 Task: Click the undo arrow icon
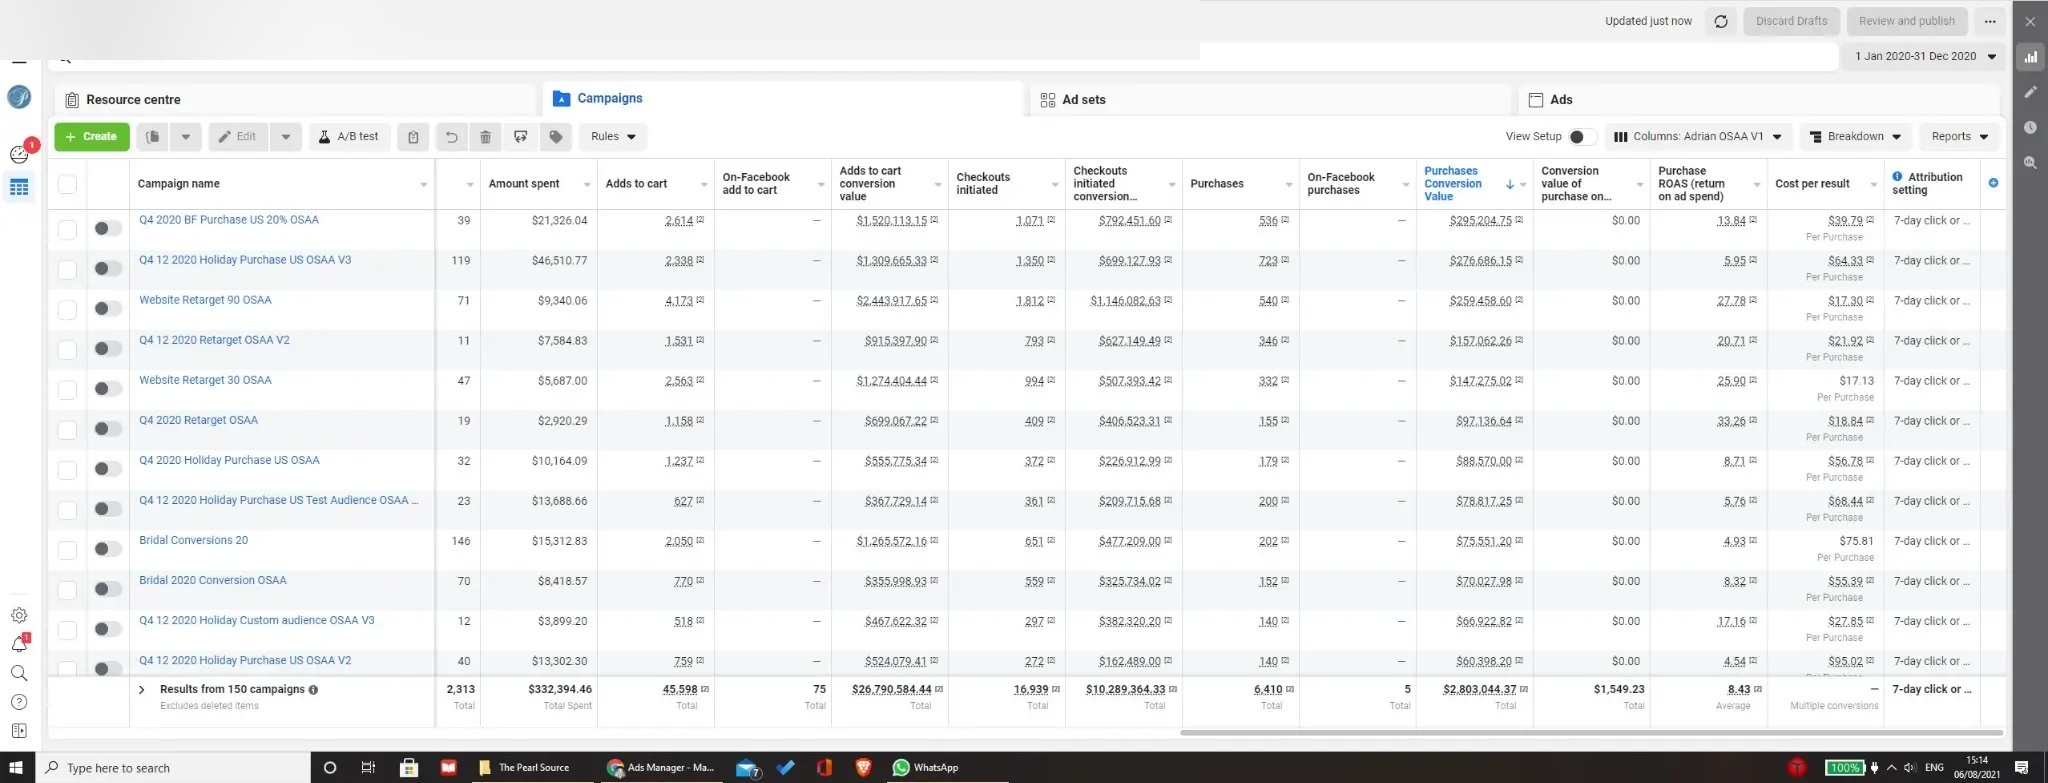click(451, 137)
